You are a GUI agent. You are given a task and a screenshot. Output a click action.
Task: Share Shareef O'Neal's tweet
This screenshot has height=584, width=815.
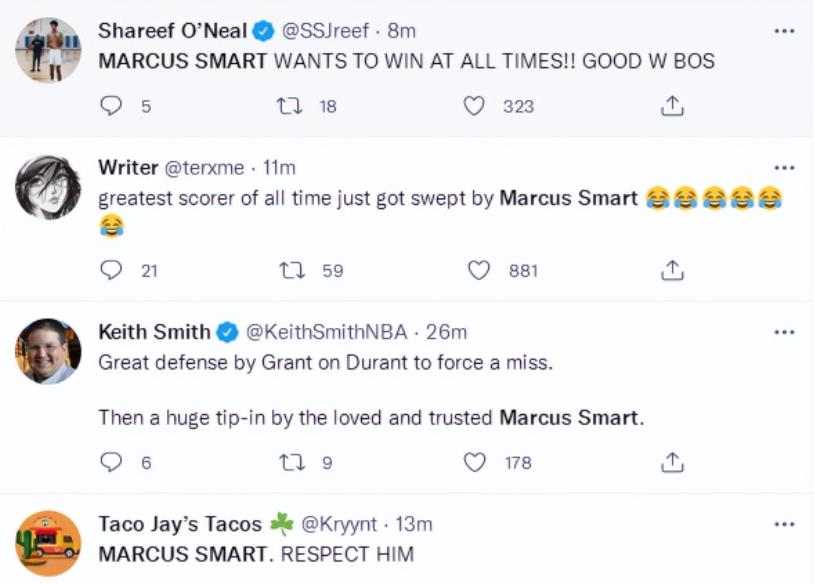pos(673,106)
